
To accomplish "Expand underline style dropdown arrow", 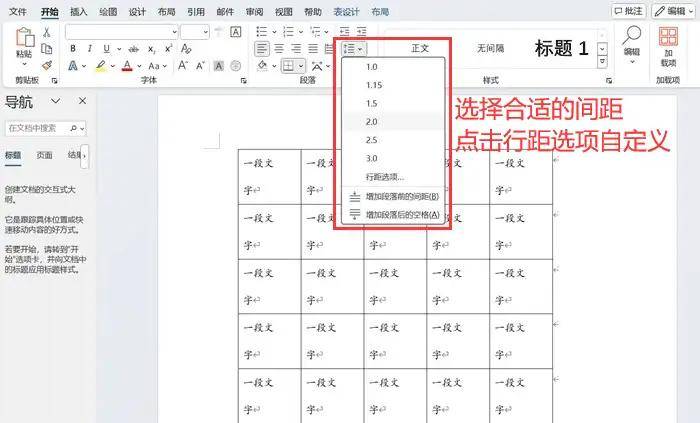I will (x=119, y=49).
